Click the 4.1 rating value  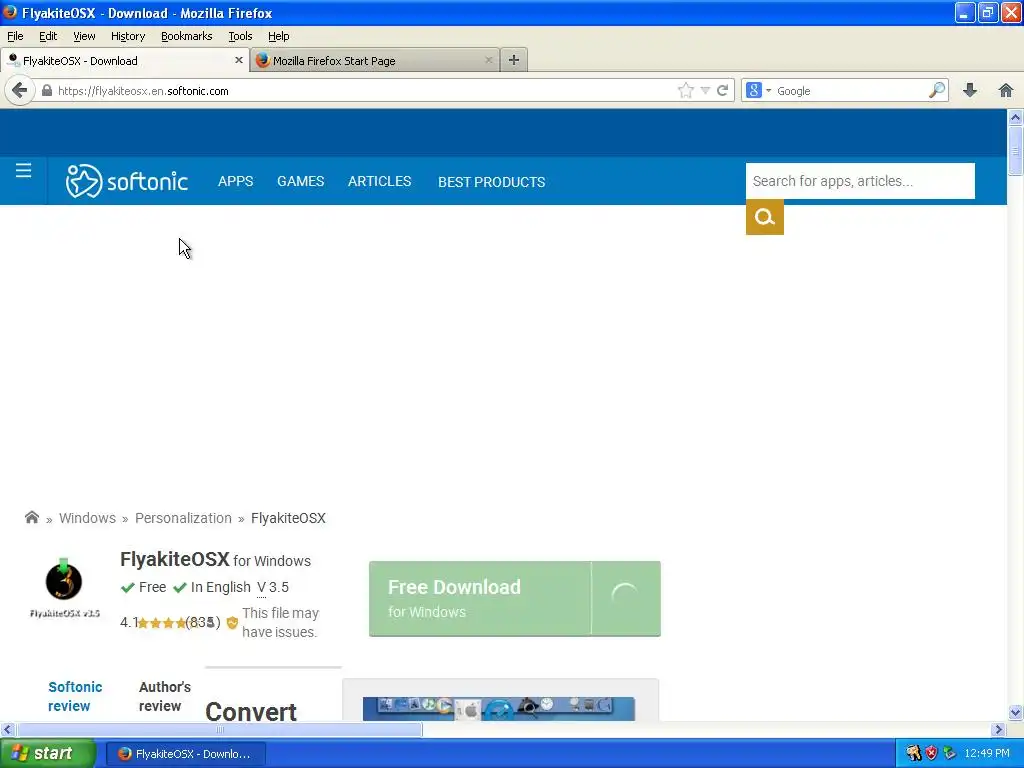[129, 622]
